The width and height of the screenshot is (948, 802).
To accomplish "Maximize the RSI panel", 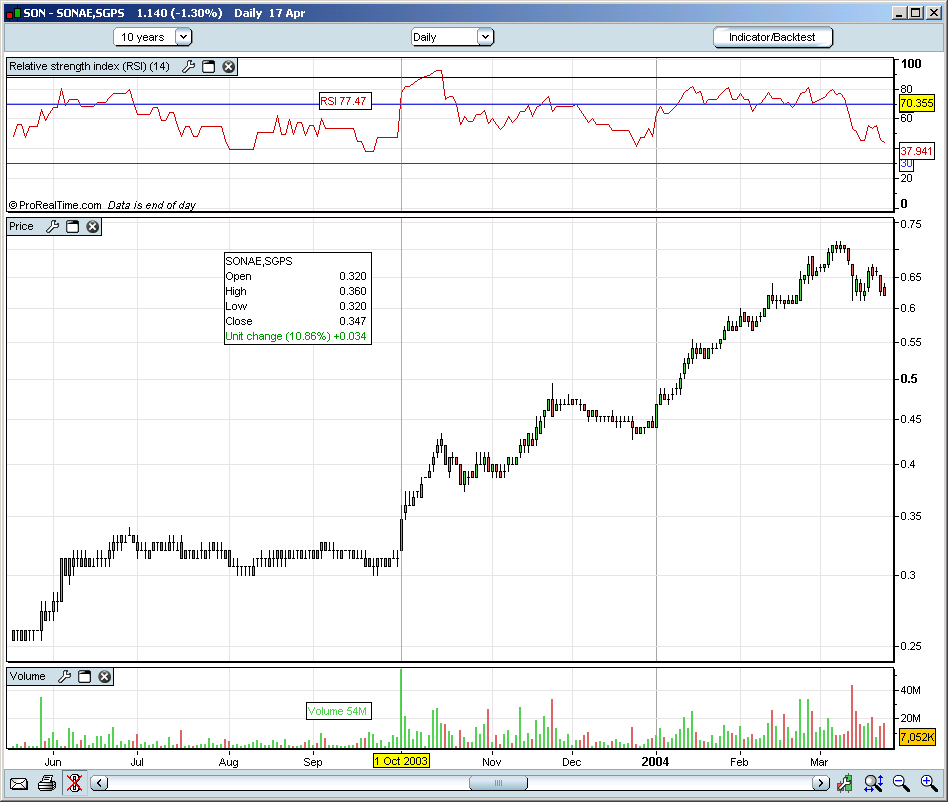I will coord(209,66).
